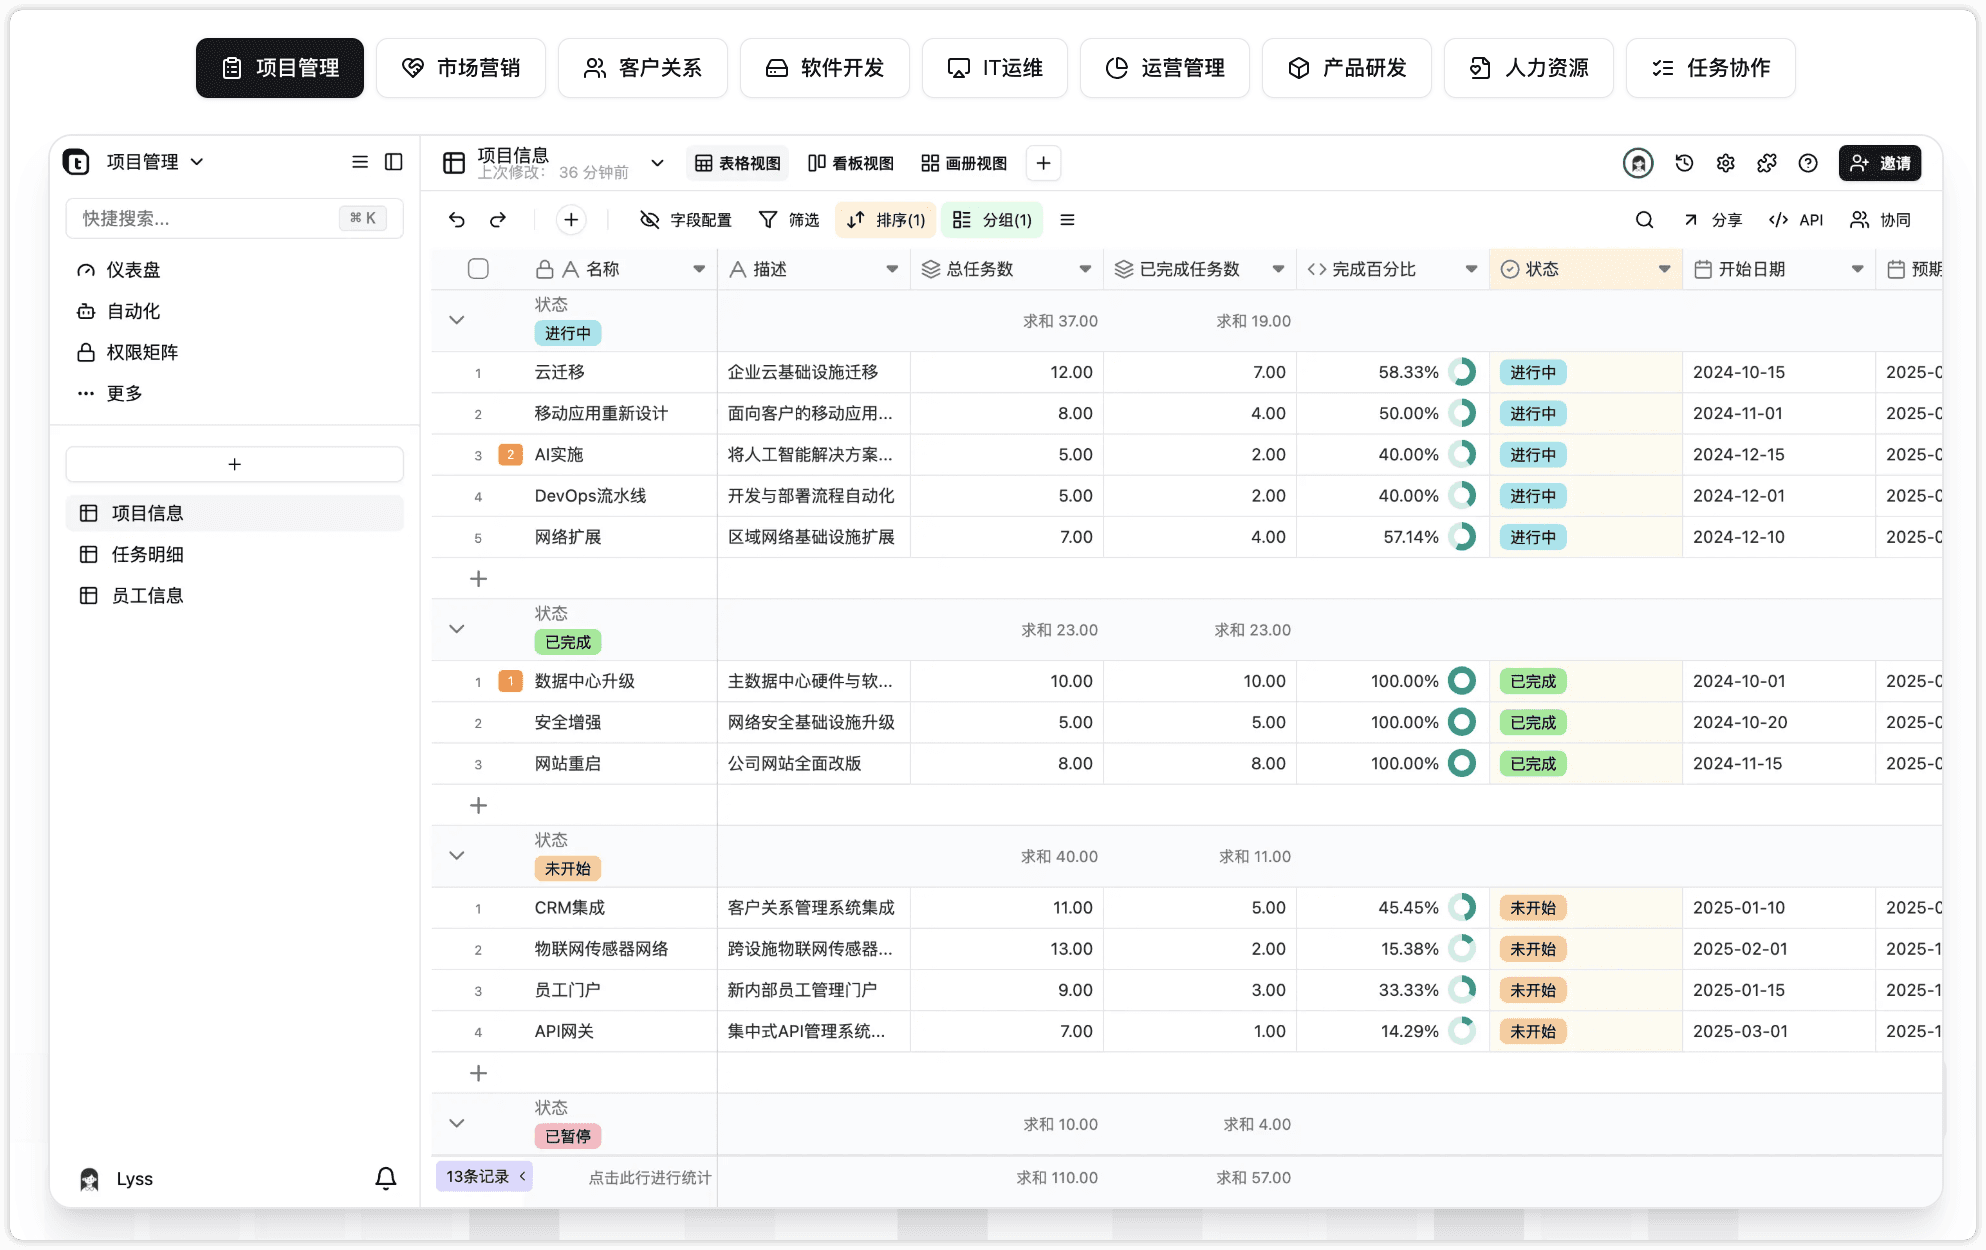This screenshot has height=1250, width=1986.
Task: Open version history clock icon
Action: (1684, 163)
